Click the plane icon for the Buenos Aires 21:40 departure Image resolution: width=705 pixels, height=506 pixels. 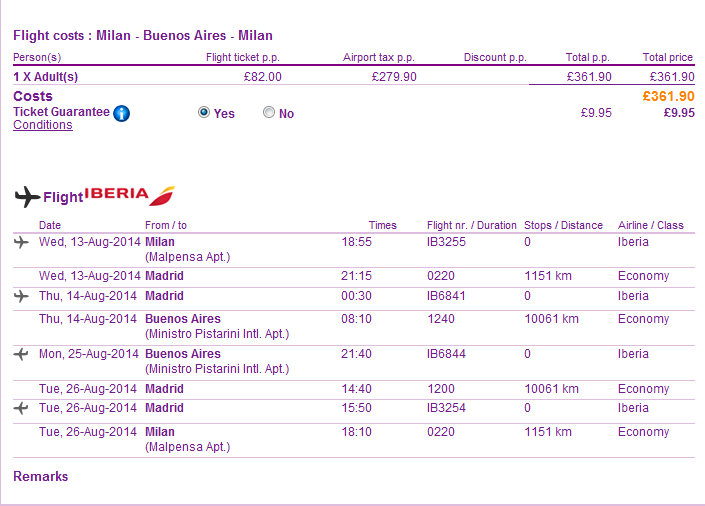[22, 354]
